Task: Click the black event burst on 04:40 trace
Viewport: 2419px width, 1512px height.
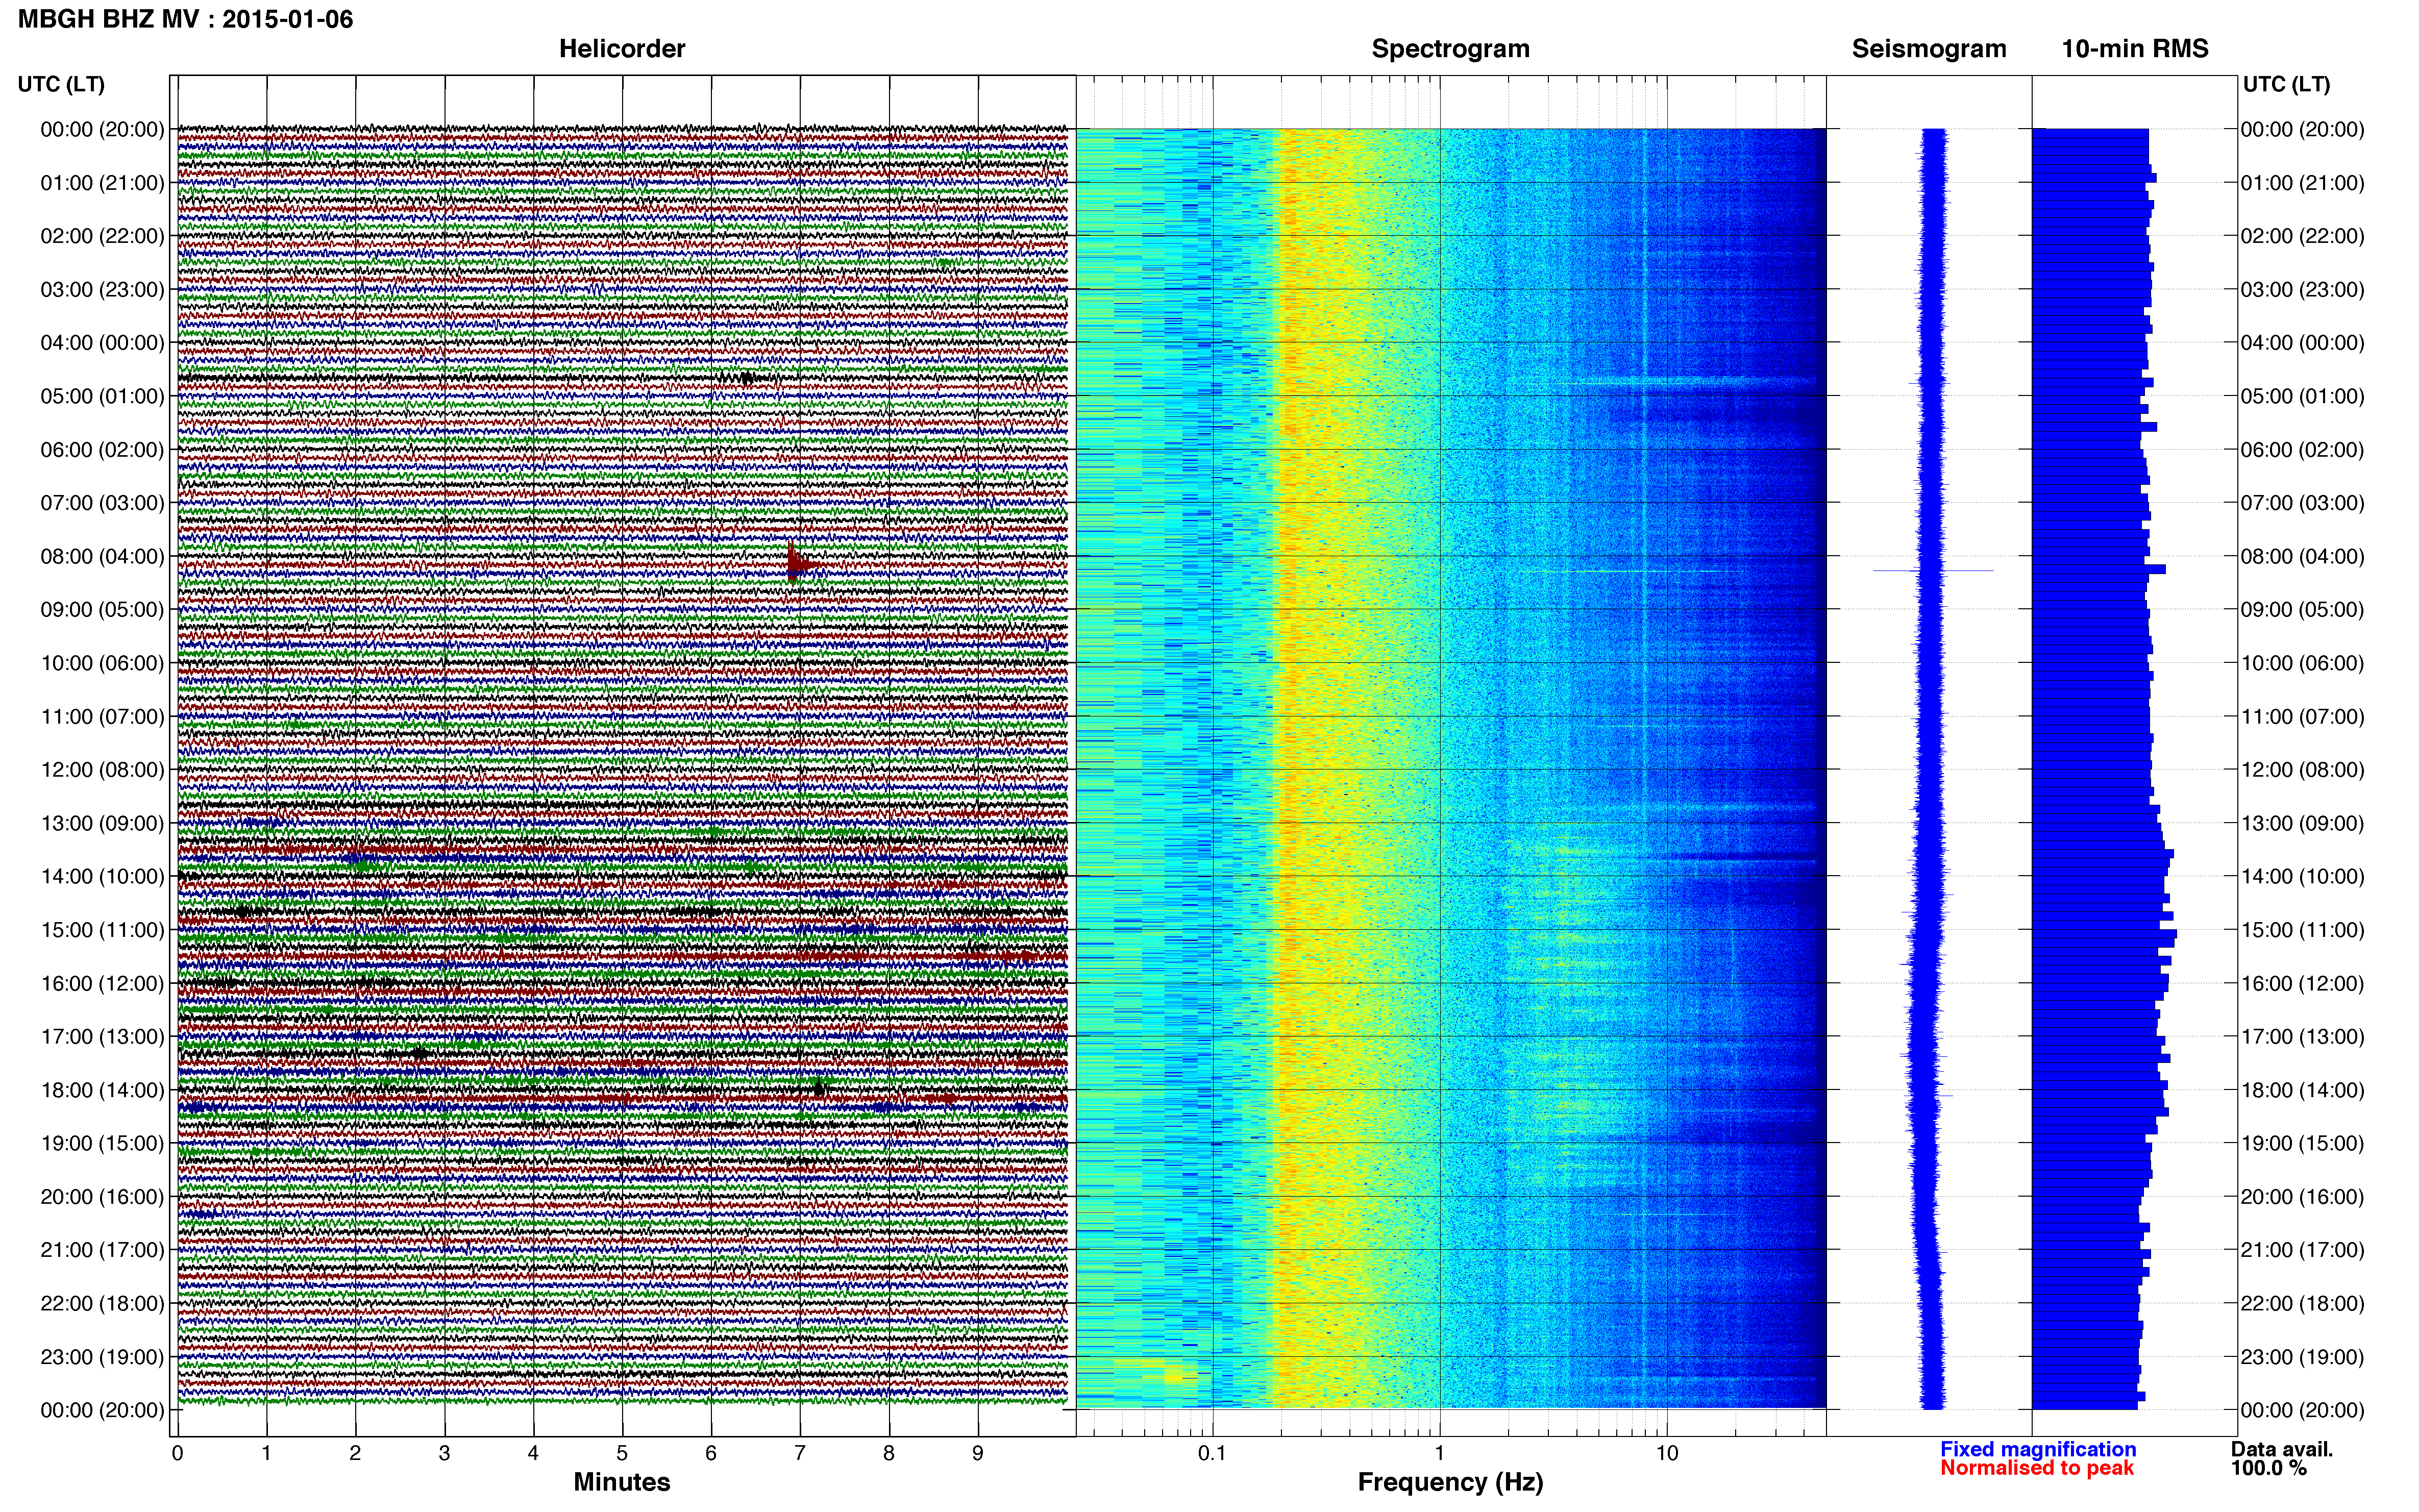Action: 745,377
